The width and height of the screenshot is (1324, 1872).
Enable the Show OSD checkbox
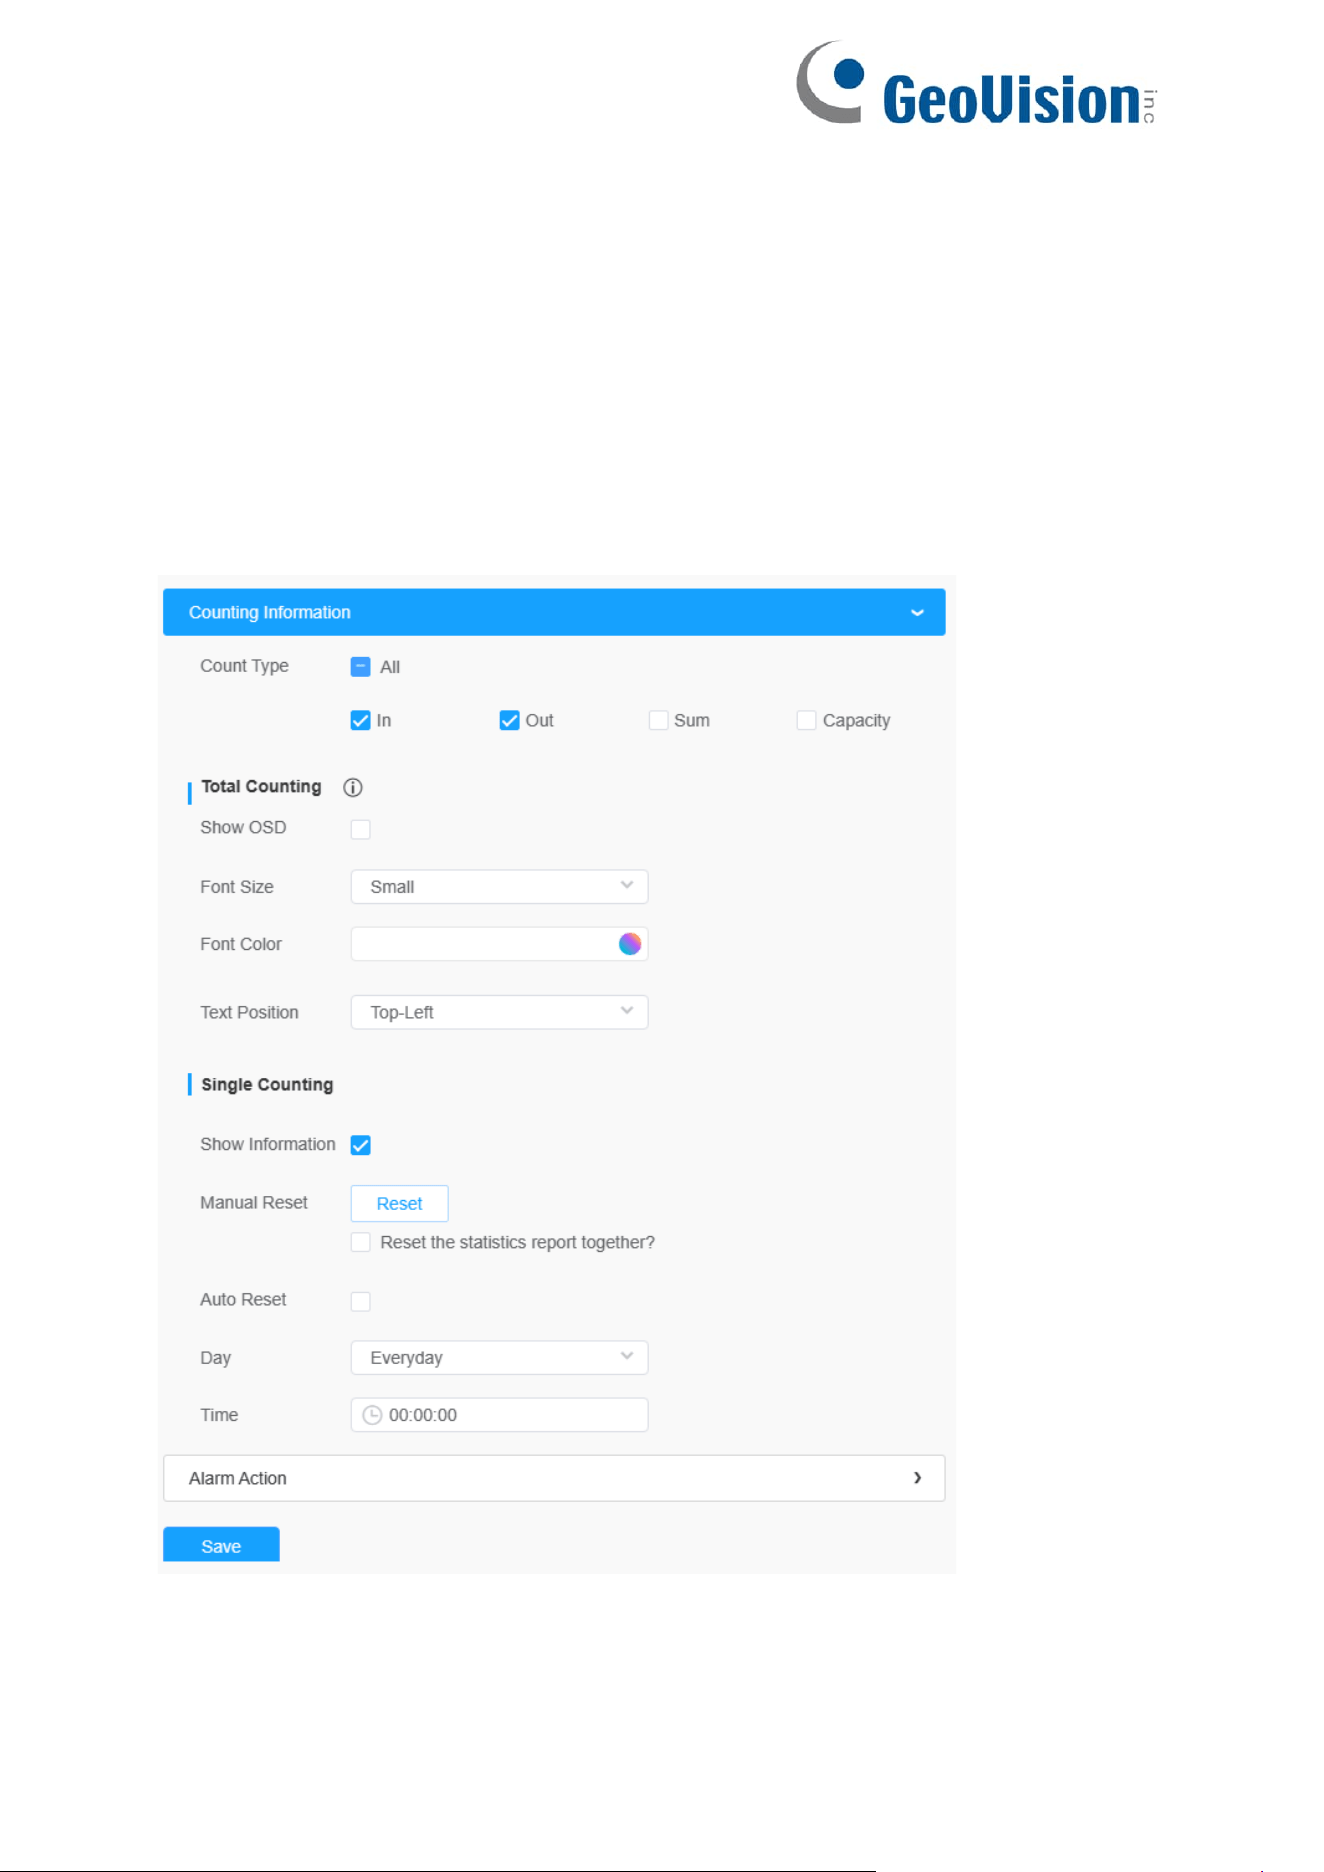pos(361,829)
